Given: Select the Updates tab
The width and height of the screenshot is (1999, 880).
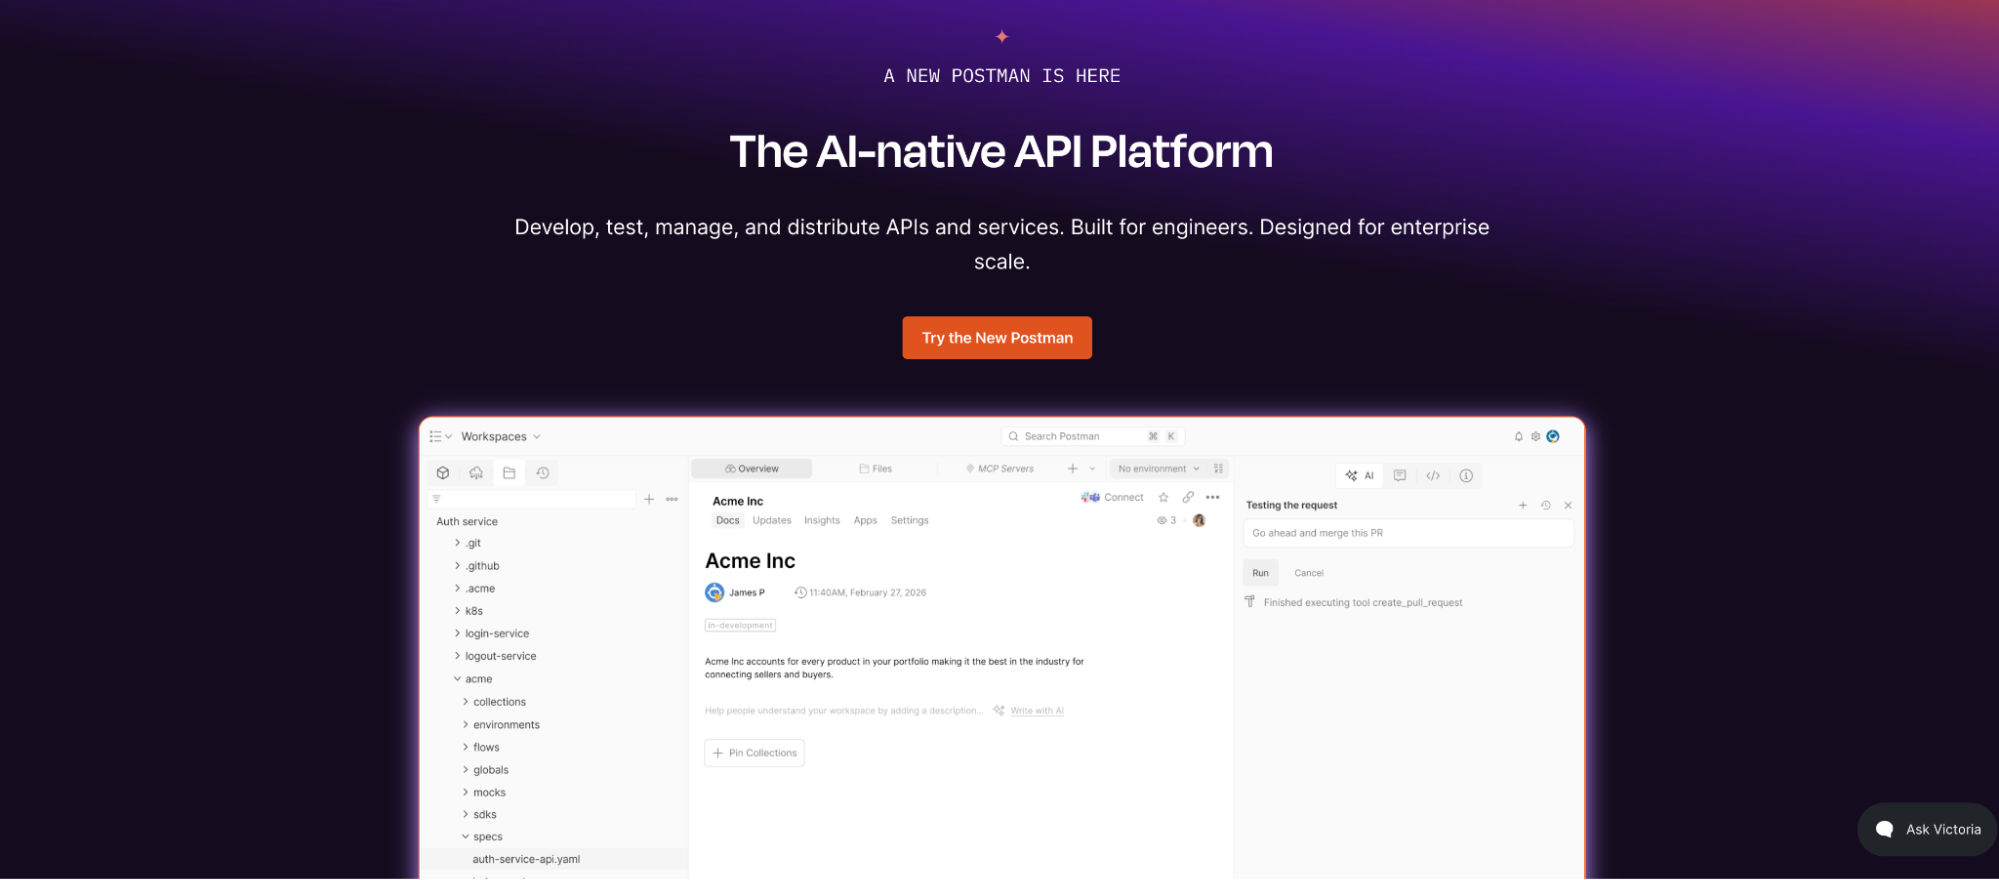Looking at the screenshot, I should tap(772, 520).
